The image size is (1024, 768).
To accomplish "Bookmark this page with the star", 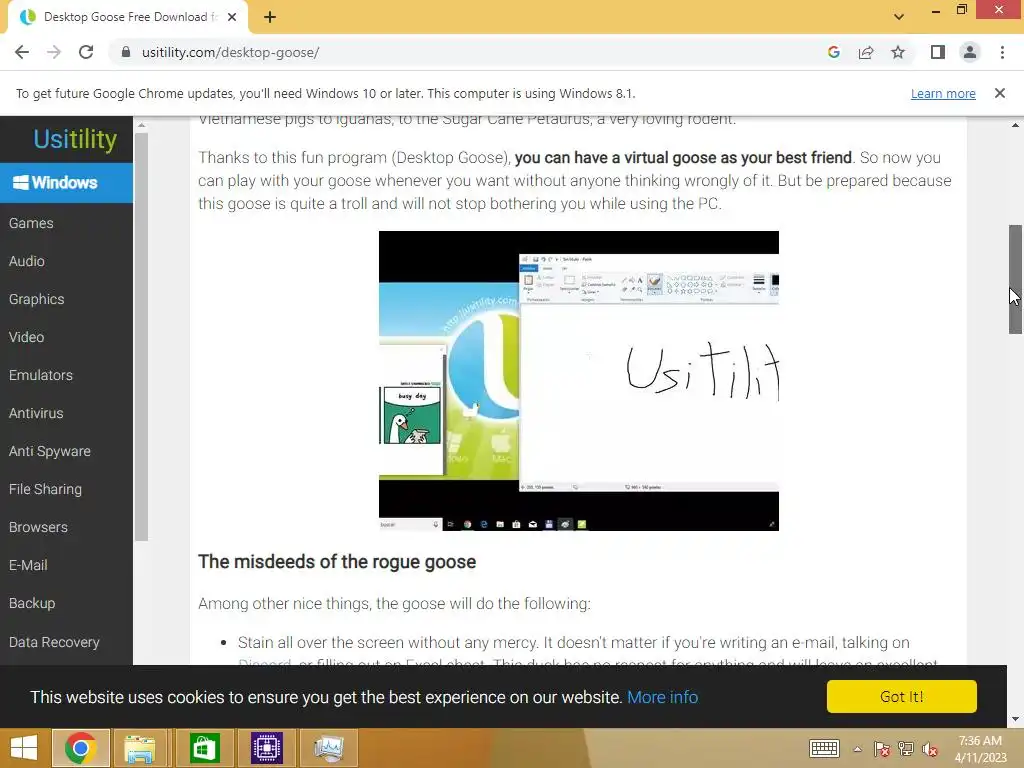I will [898, 52].
